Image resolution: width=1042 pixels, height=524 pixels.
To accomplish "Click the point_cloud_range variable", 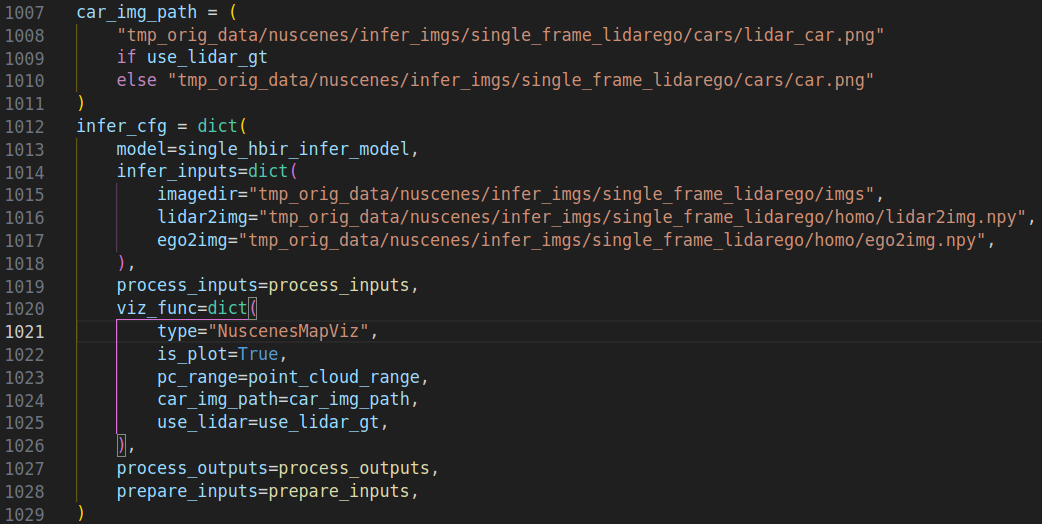I will pos(338,377).
